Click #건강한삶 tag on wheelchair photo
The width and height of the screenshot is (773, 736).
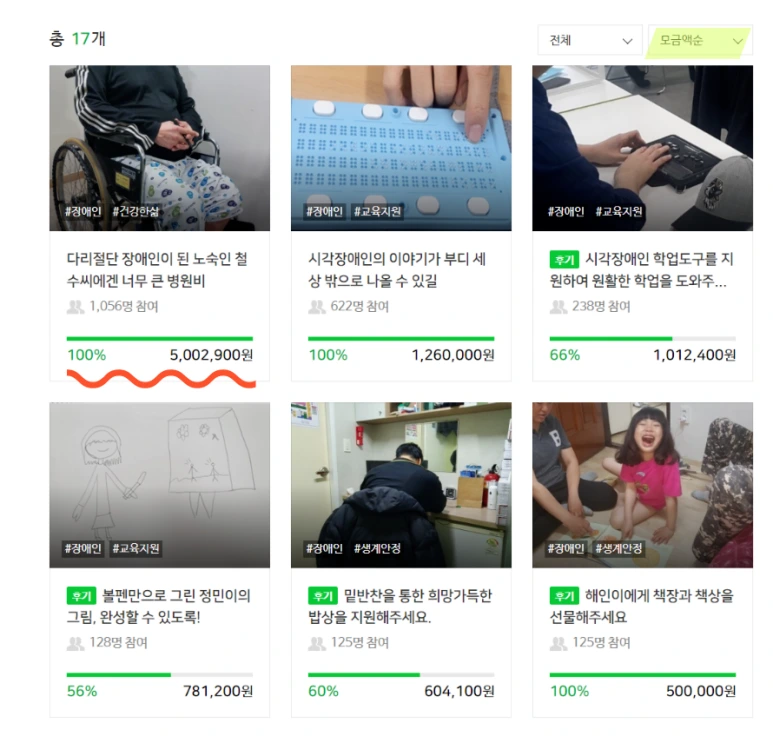point(136,211)
